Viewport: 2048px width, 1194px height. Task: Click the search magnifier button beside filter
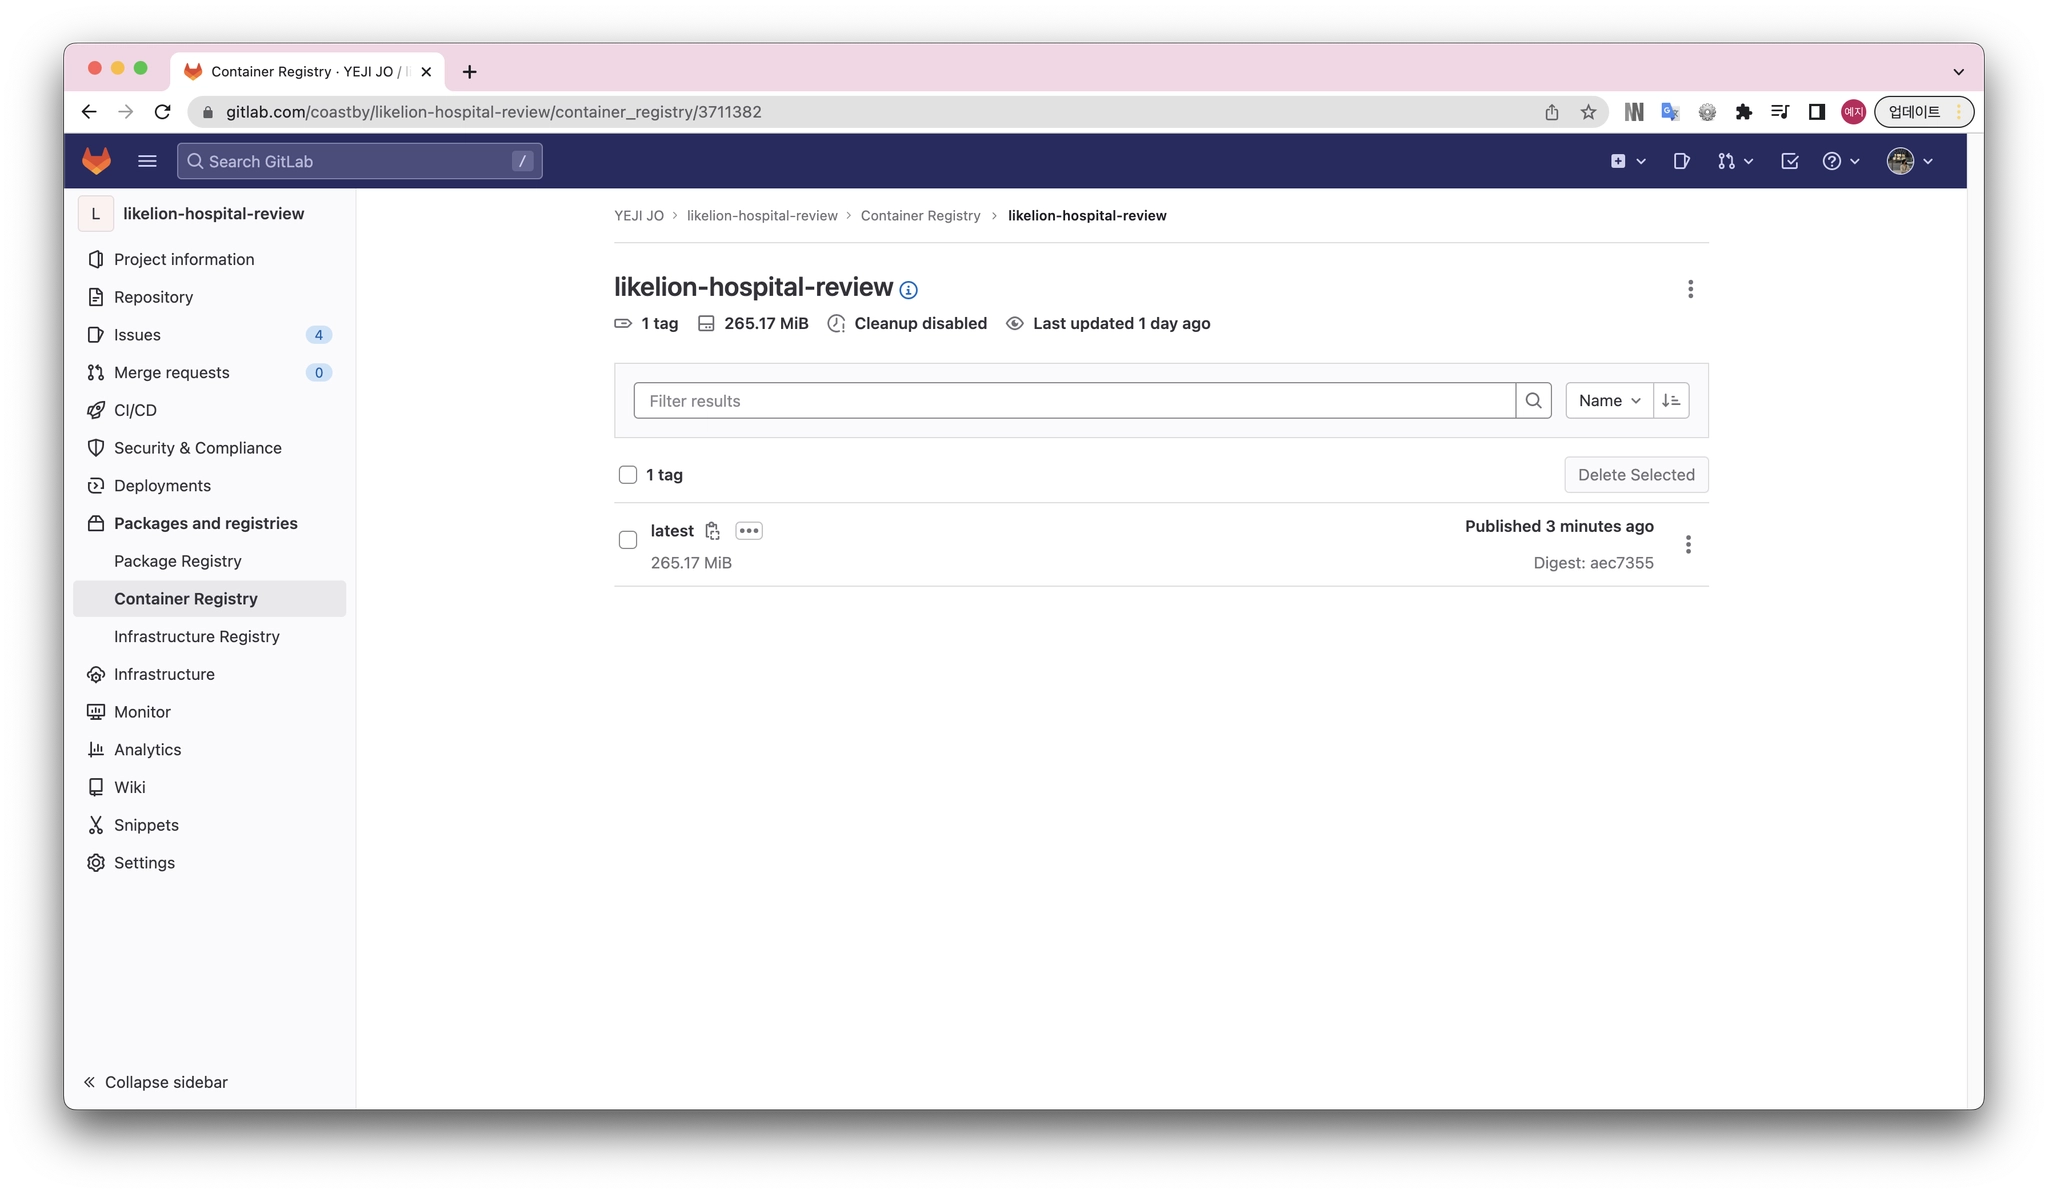coord(1533,401)
